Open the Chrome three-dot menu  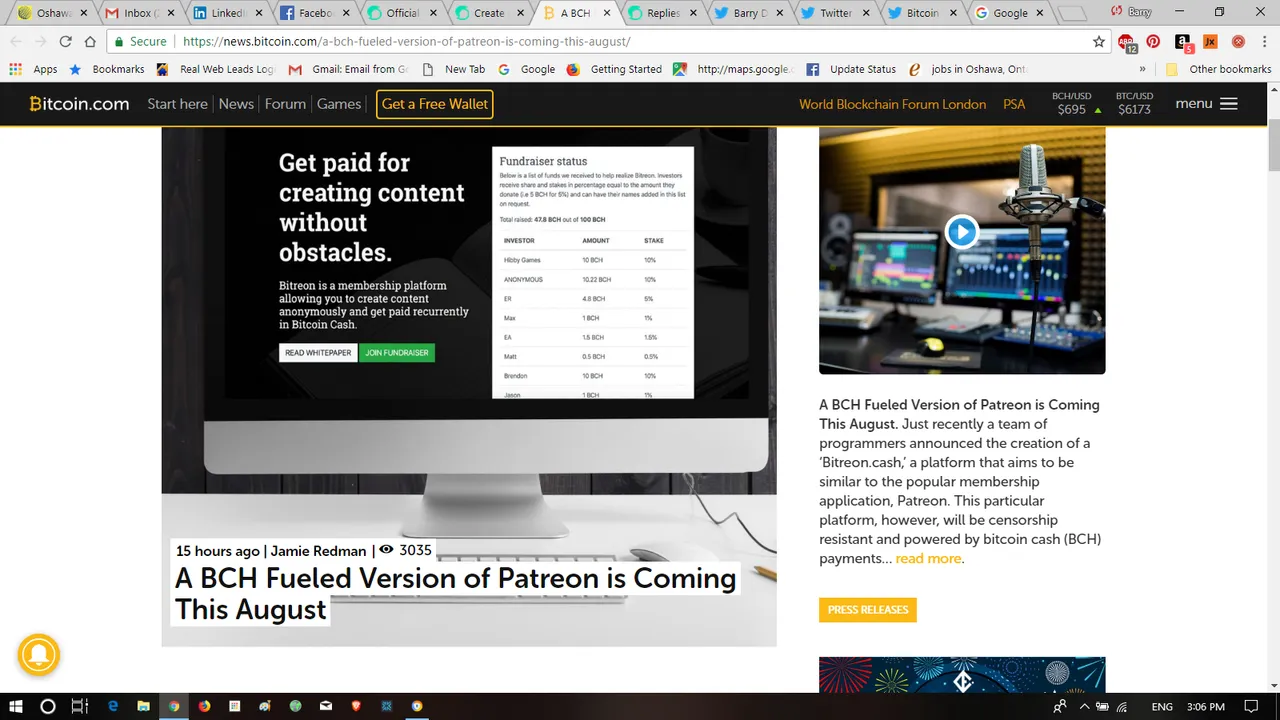[x=1263, y=42]
